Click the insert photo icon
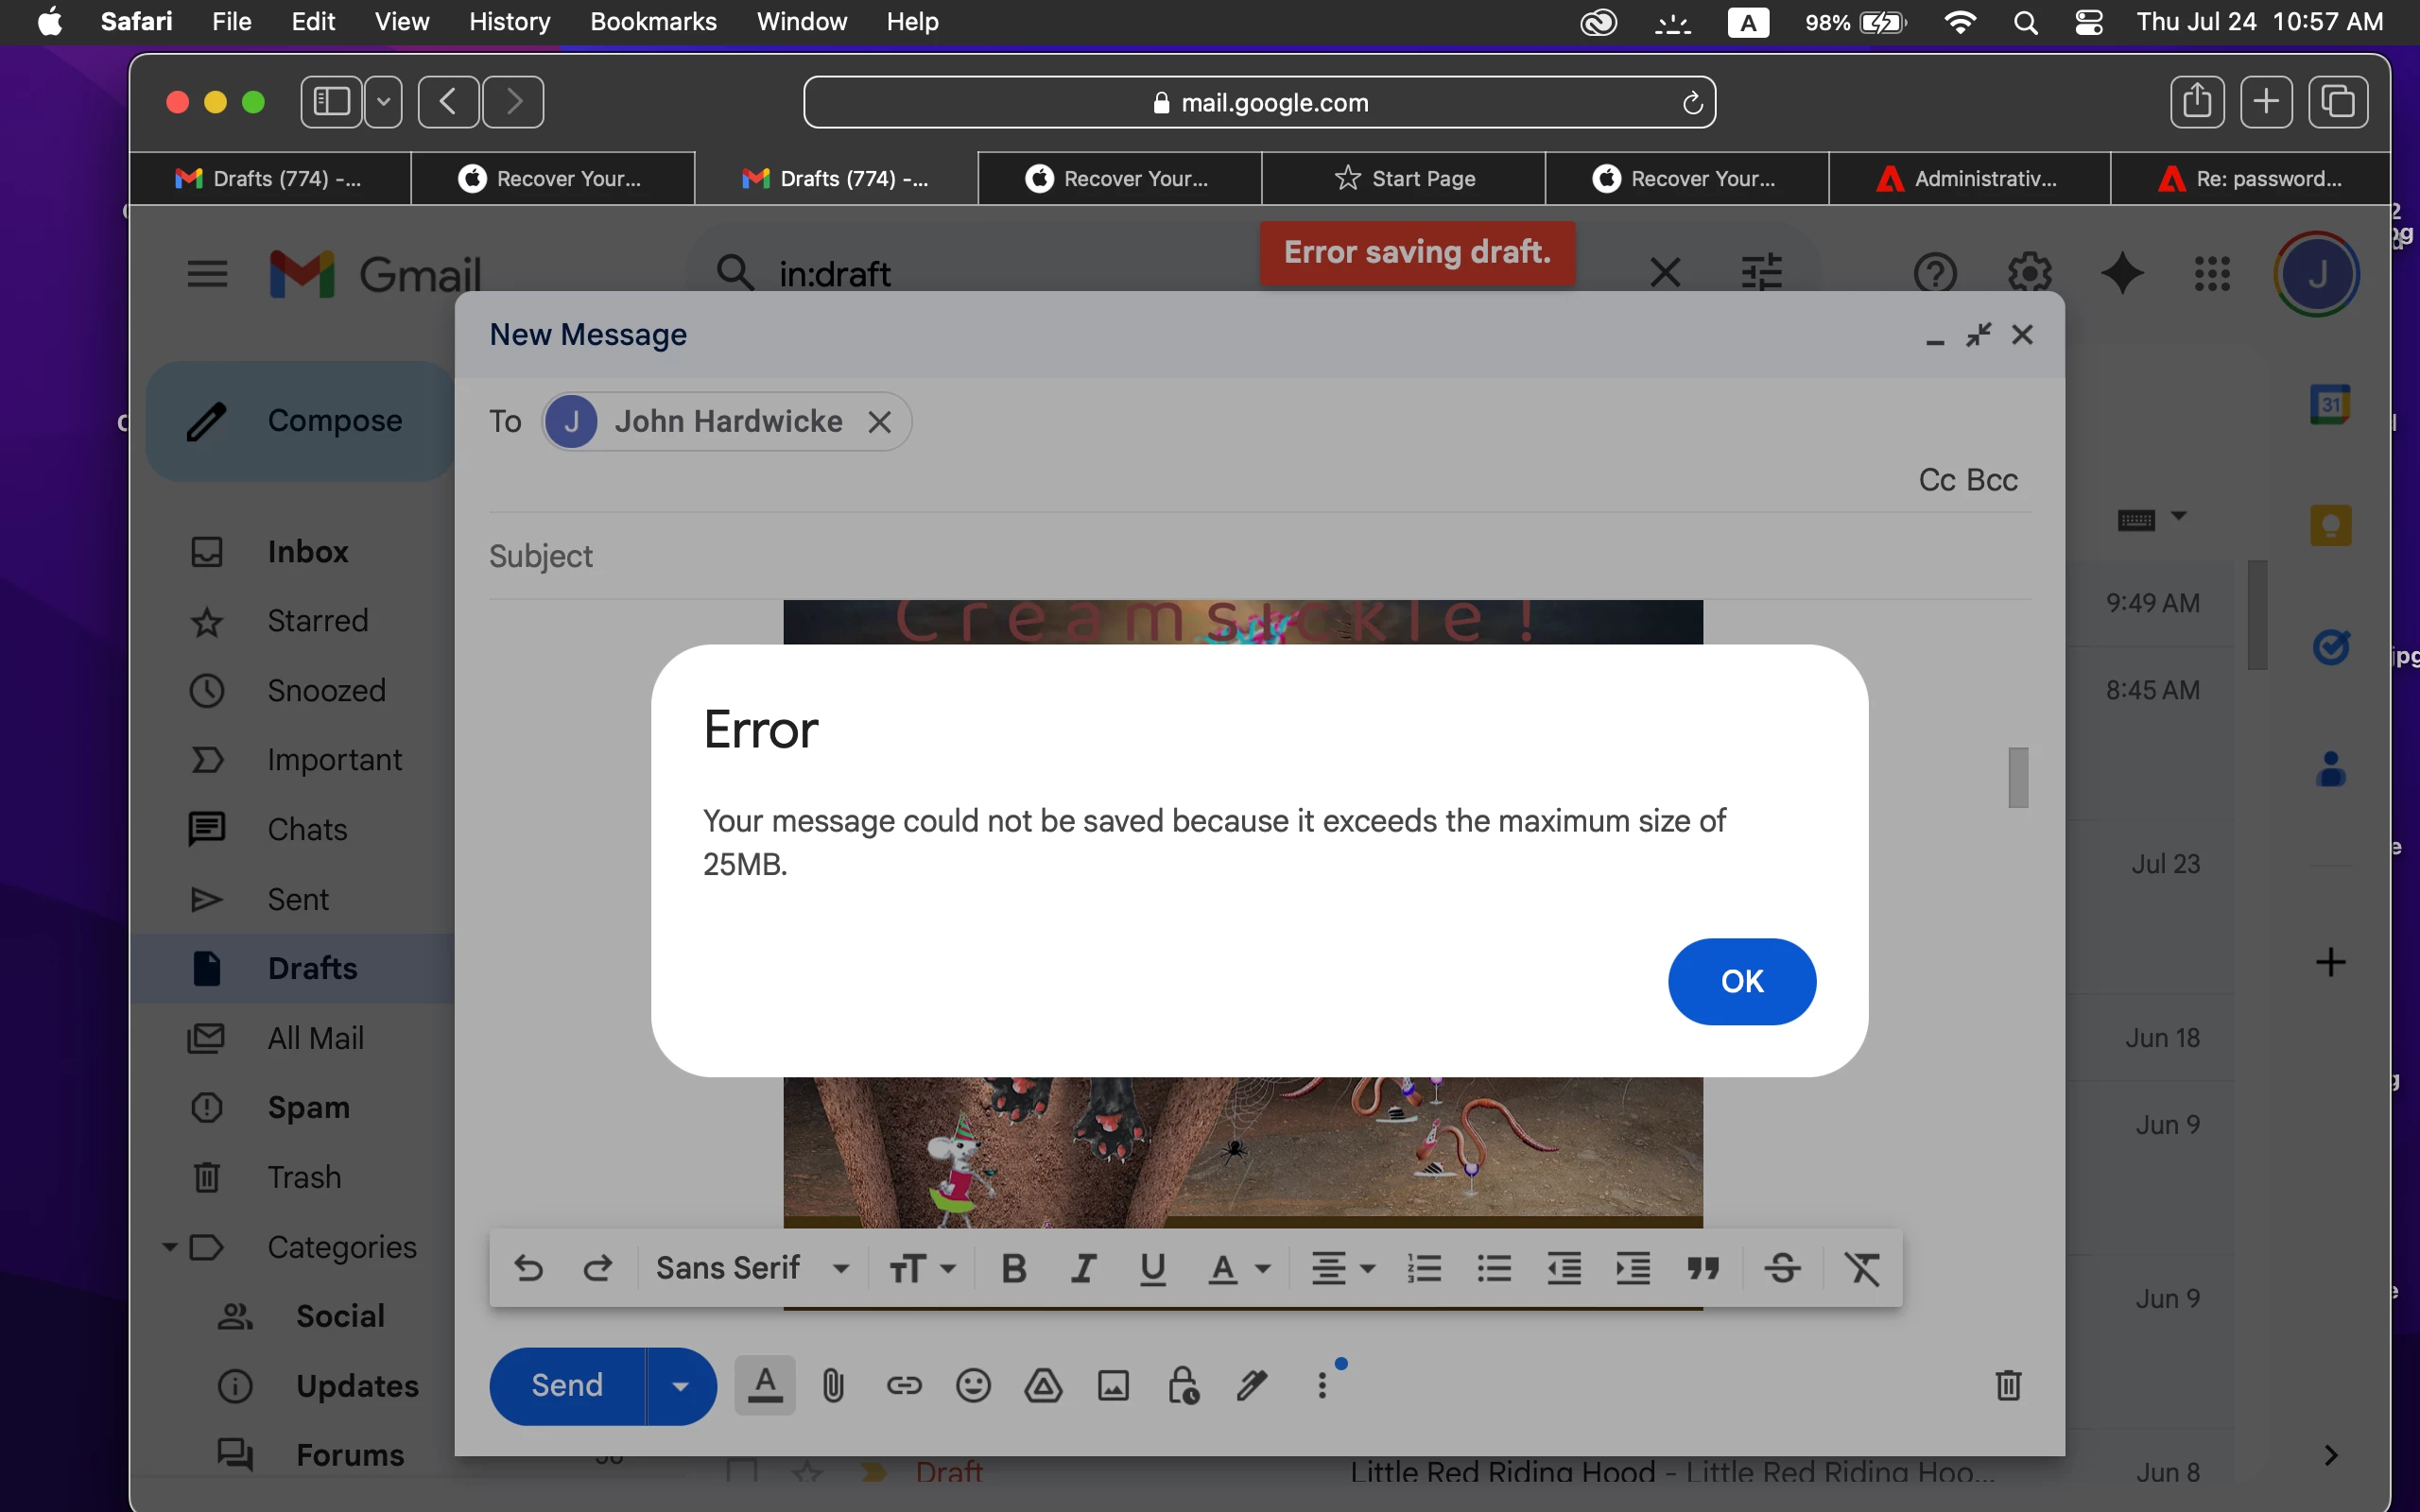The image size is (2420, 1512). (x=1113, y=1385)
